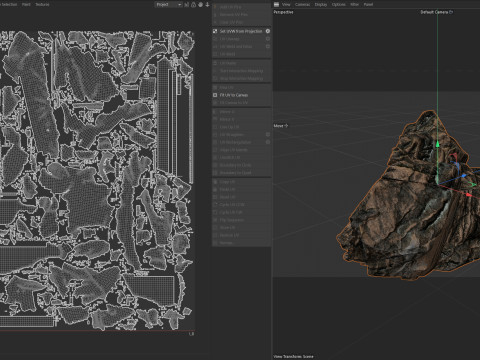This screenshot has height=360, width=480.
Task: Open UV Weld and Relax options gear
Action: 268,46
